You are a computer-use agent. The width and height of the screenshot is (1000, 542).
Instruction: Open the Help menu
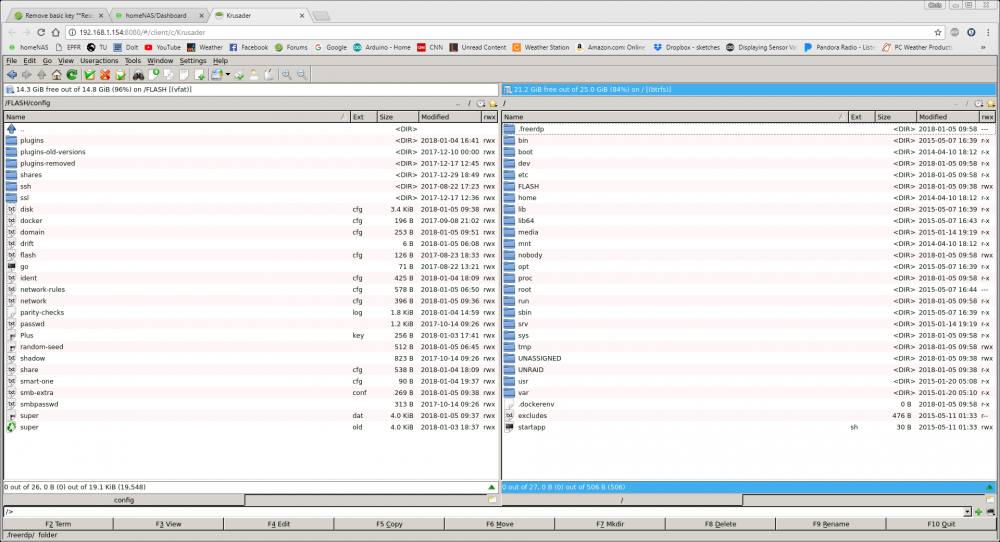tap(220, 61)
